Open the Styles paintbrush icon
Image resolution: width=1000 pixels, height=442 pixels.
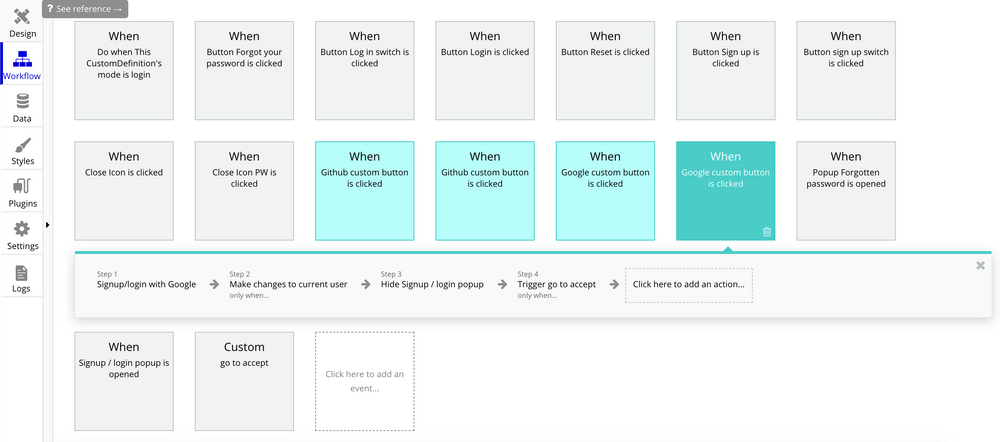[22, 145]
